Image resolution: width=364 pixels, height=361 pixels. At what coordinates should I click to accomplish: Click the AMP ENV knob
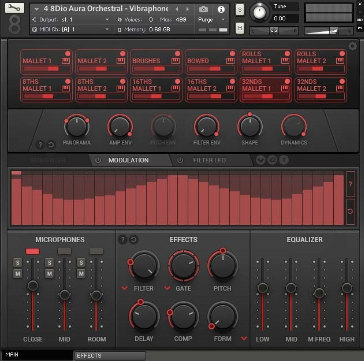pos(120,126)
